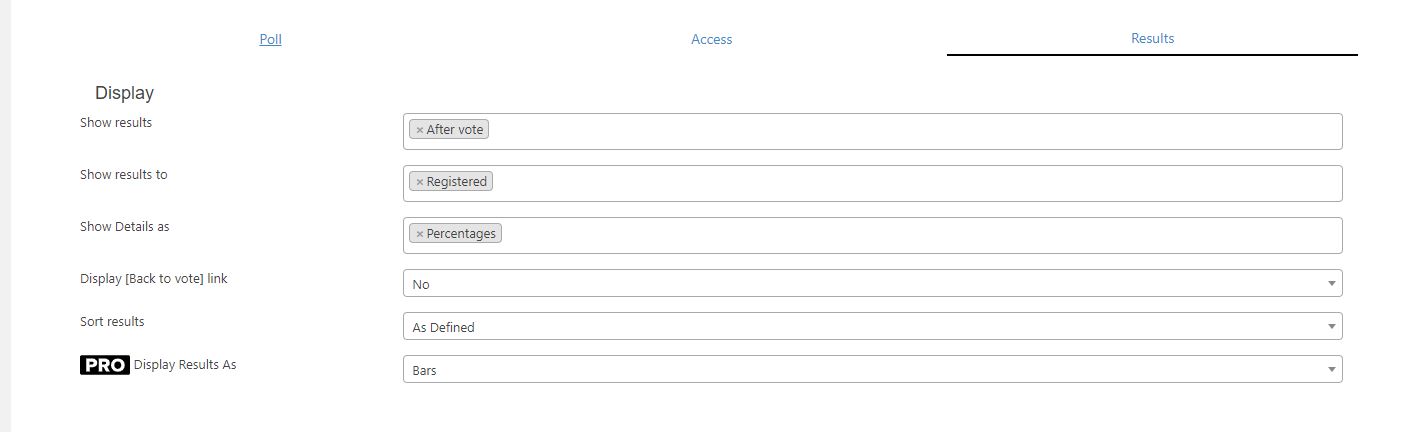
Task: Click the 'Display Results As' label
Action: point(185,365)
